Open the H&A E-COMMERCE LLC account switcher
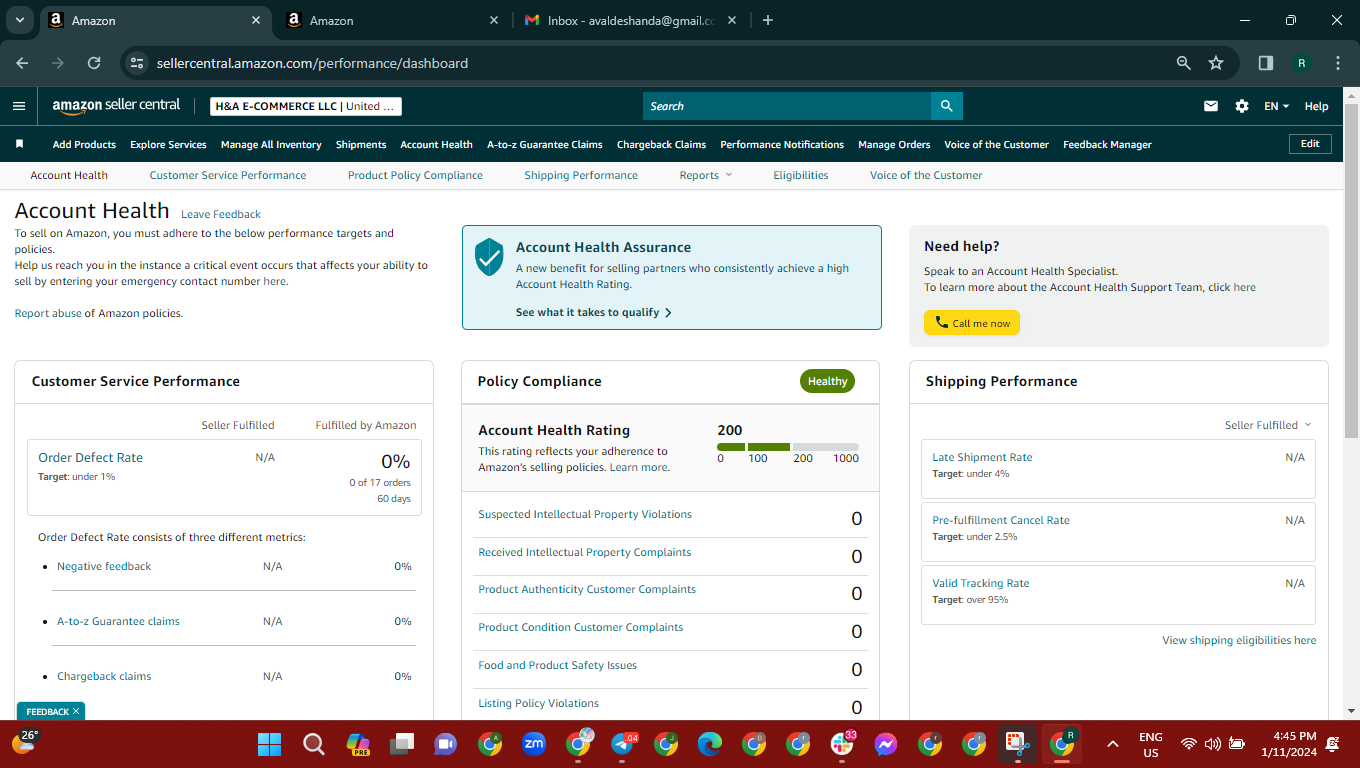 coord(306,106)
